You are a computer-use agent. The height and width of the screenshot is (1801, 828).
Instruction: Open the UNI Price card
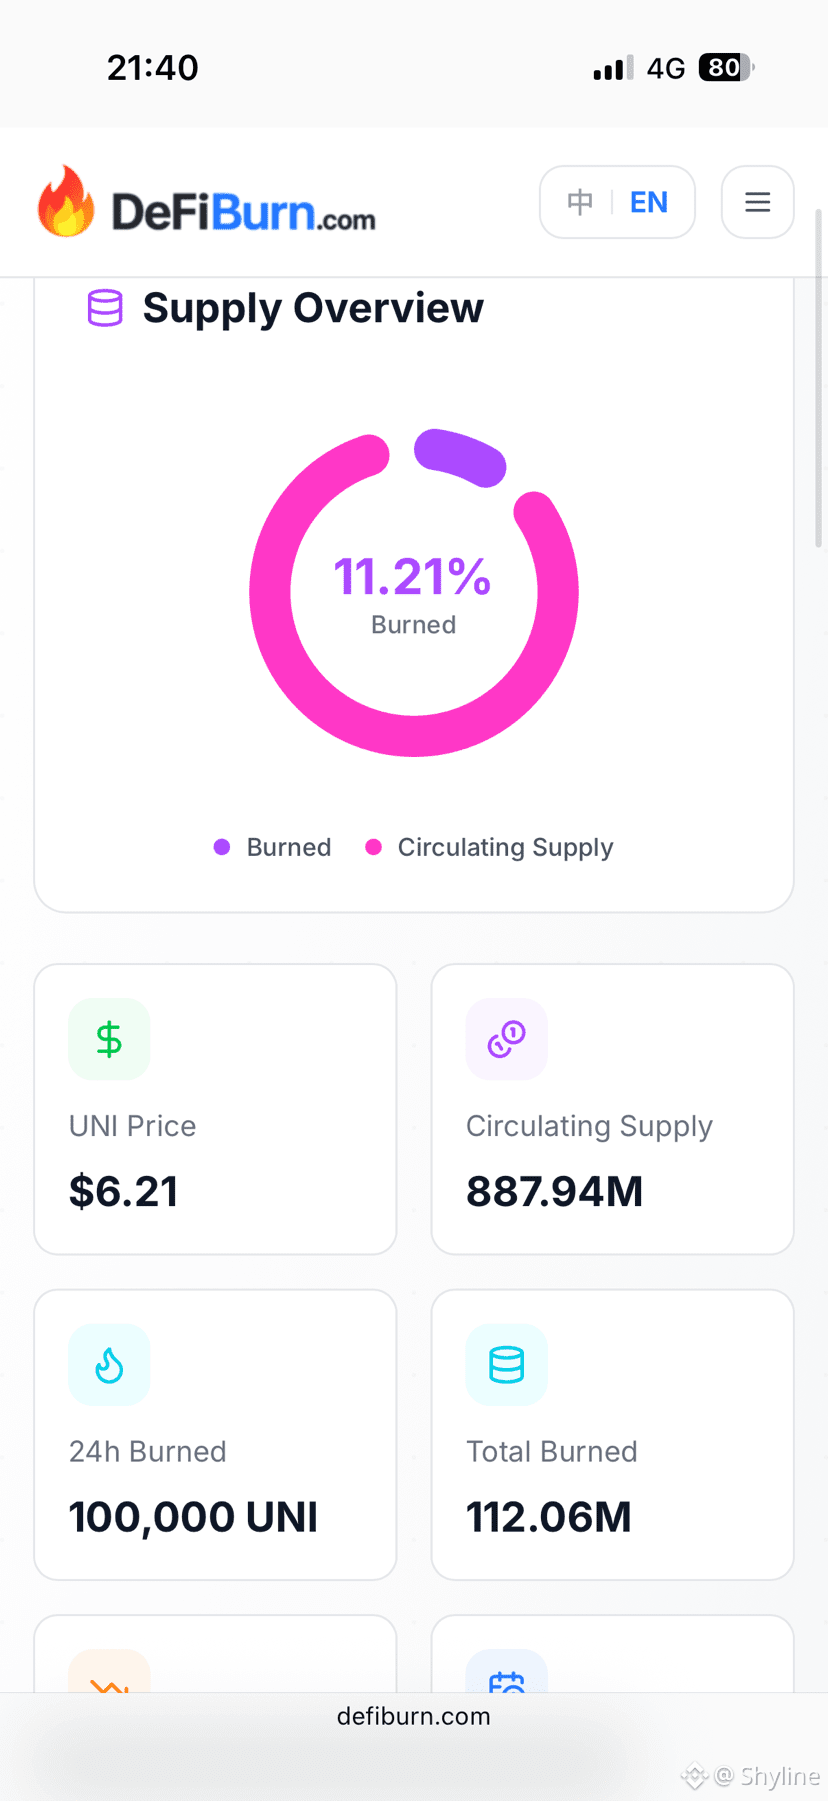click(x=215, y=1109)
